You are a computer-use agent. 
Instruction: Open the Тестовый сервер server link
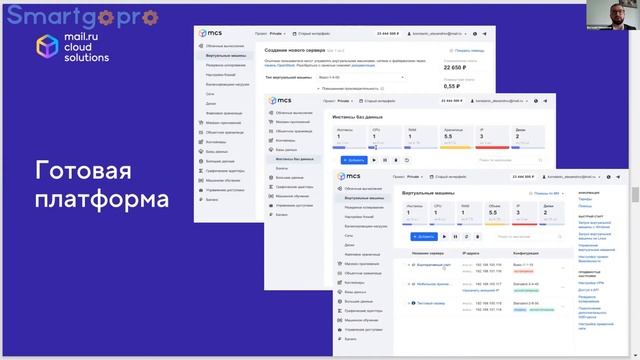pyautogui.click(x=431, y=303)
